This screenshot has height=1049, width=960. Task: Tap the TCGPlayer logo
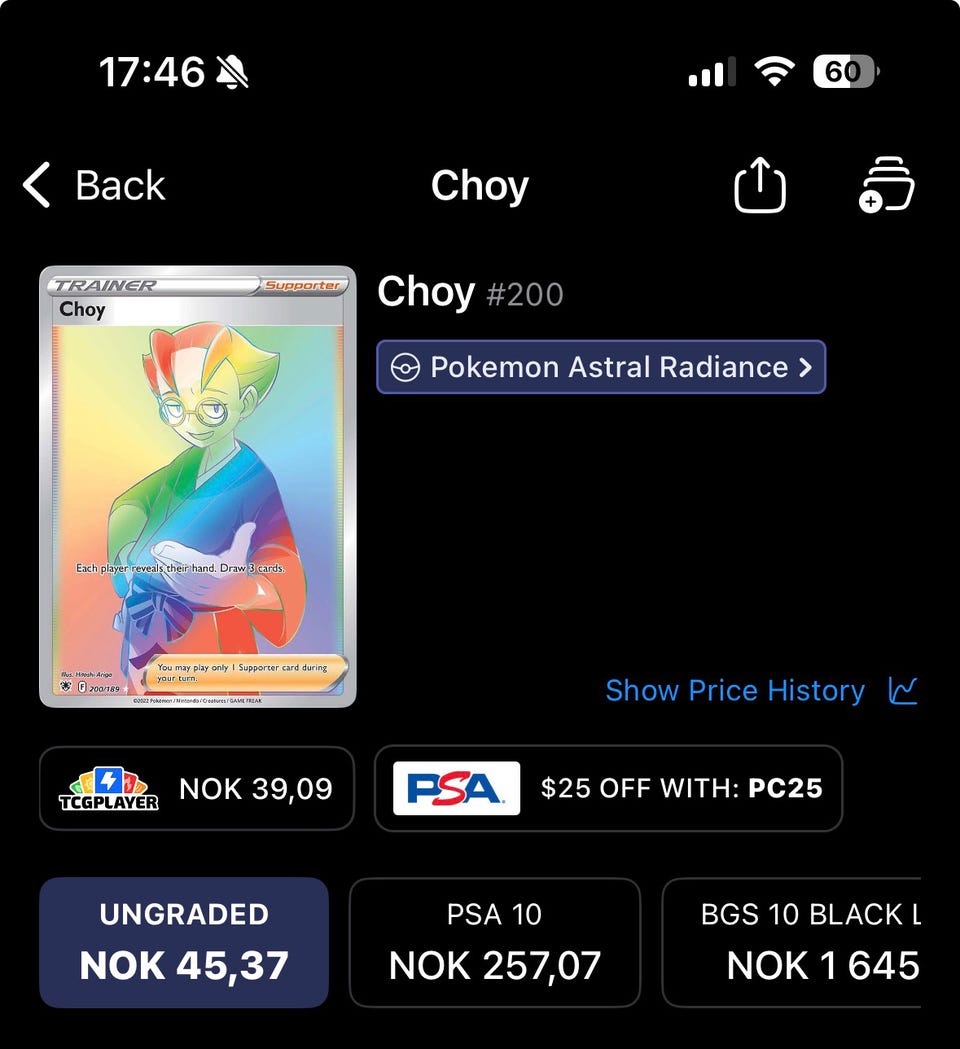pyautogui.click(x=108, y=789)
